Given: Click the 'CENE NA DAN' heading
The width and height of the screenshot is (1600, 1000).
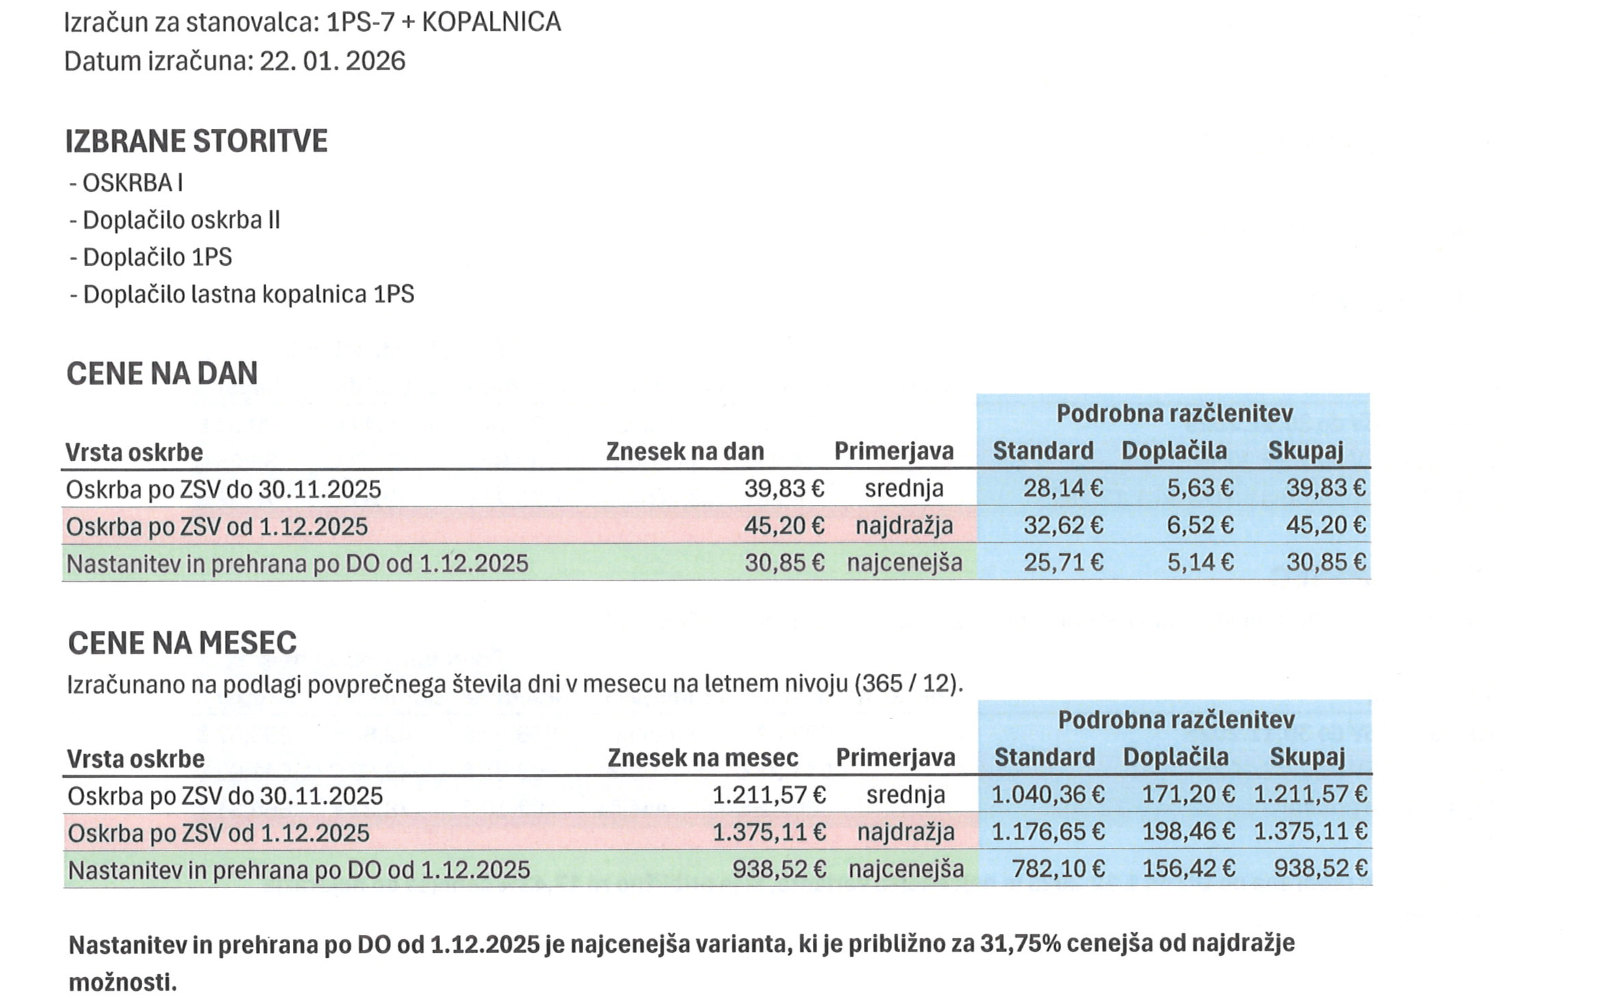Looking at the screenshot, I should 162,374.
